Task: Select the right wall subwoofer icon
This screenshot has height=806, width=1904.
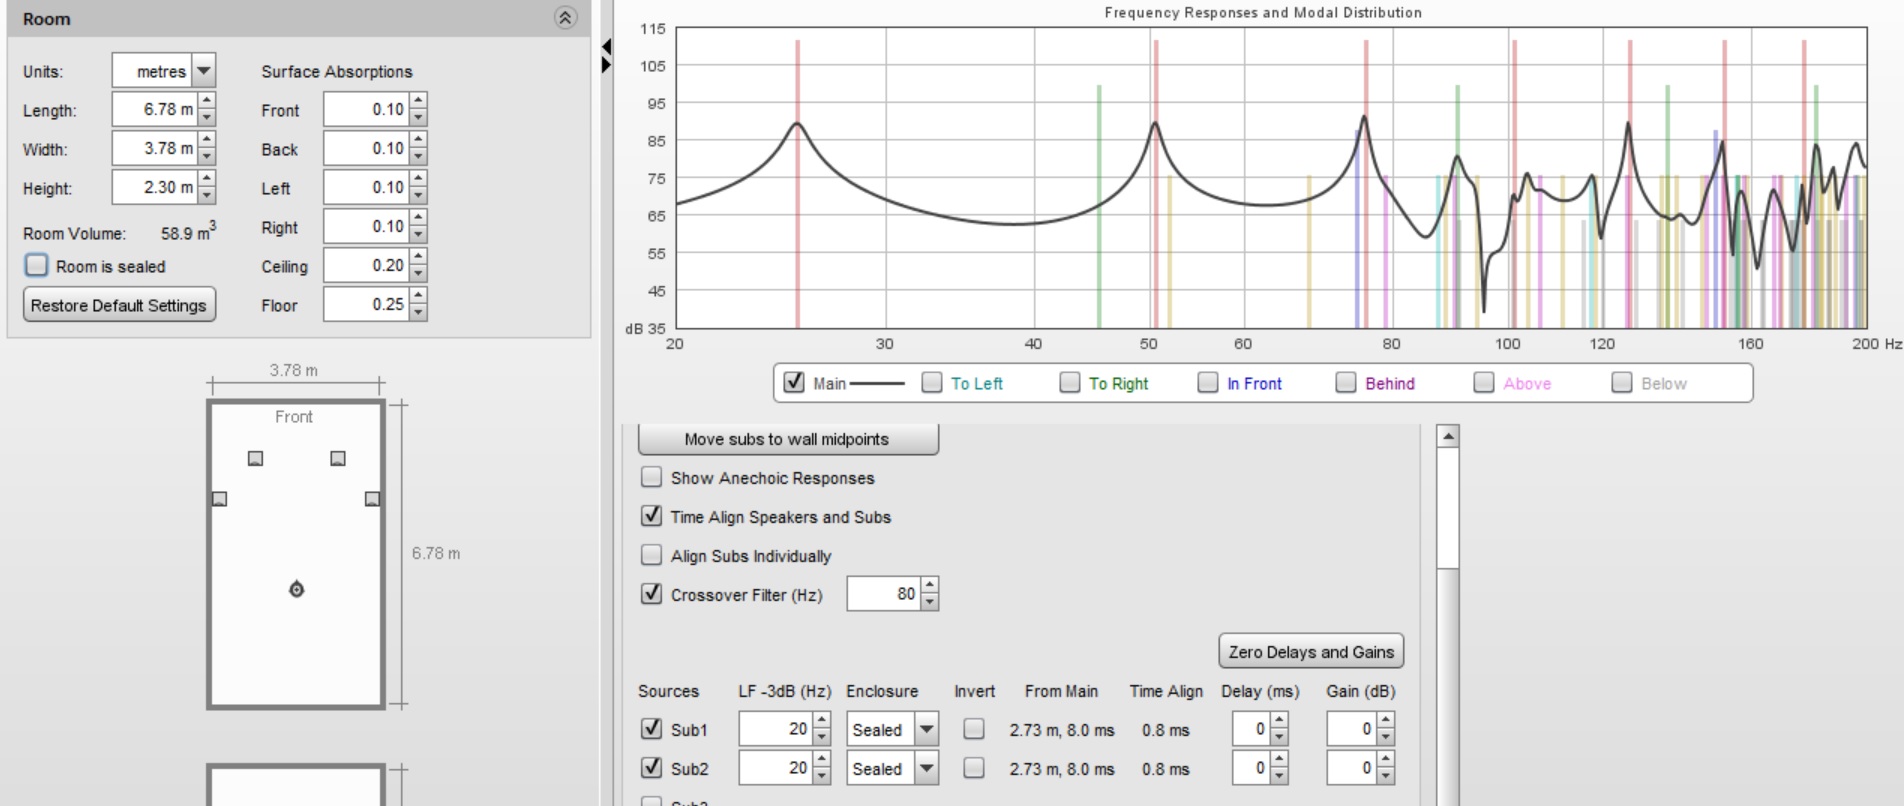Action: click(372, 498)
